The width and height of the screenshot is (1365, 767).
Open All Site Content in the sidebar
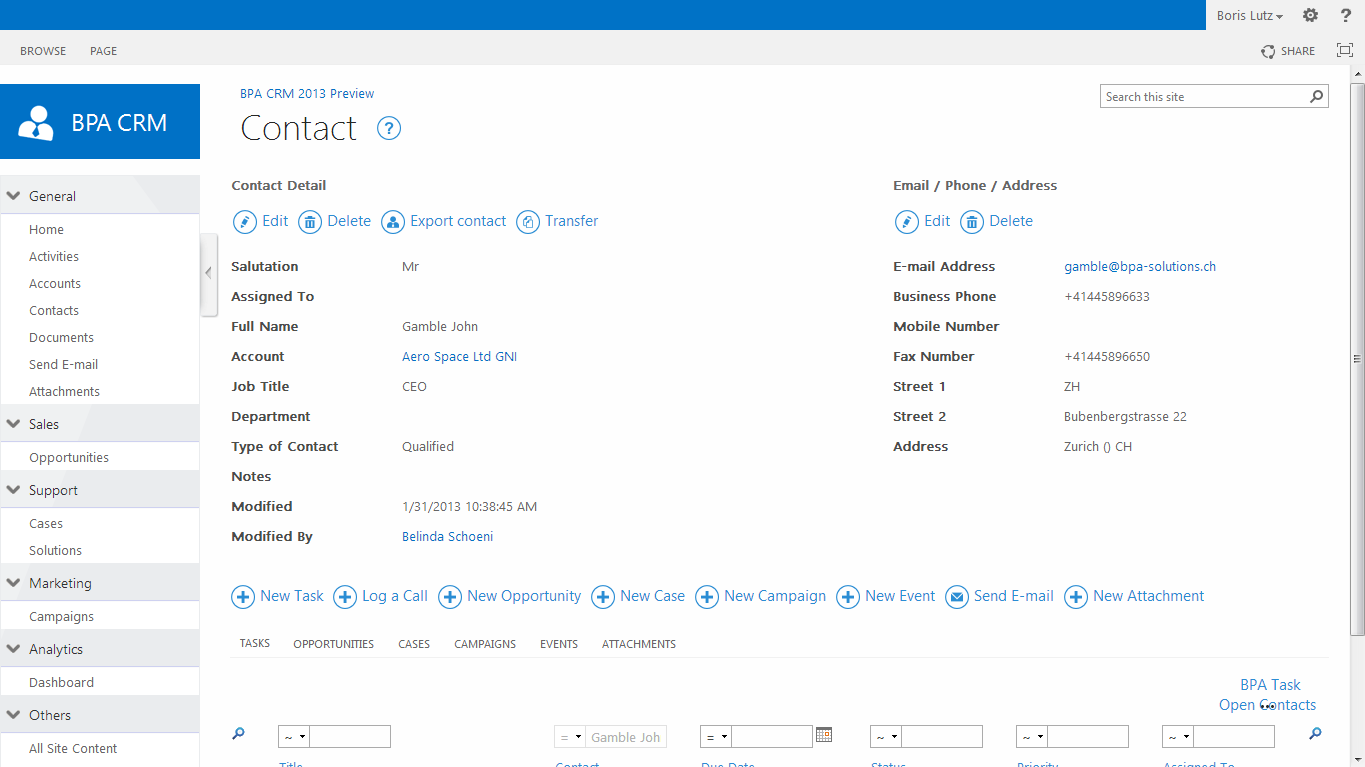73,749
